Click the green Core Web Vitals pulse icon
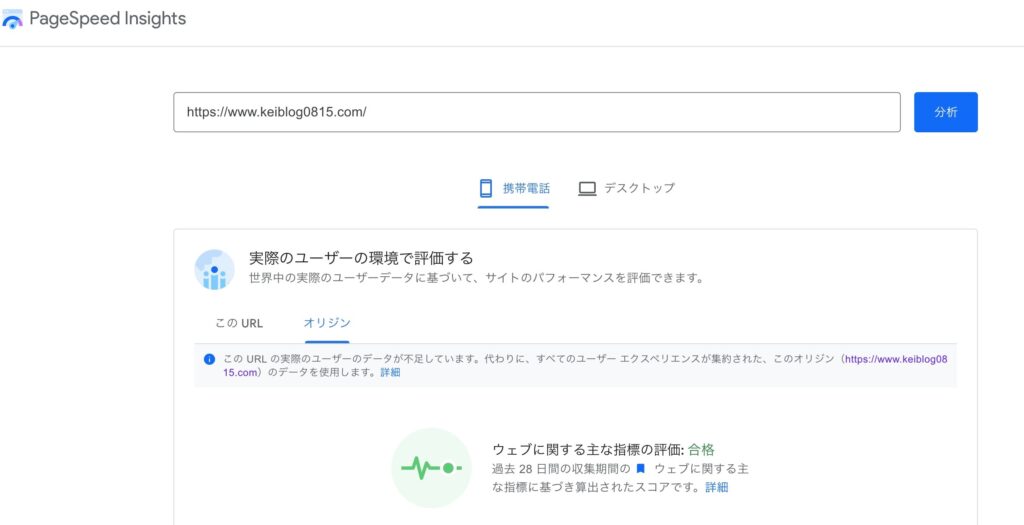The width and height of the screenshot is (1024, 525). [431, 468]
